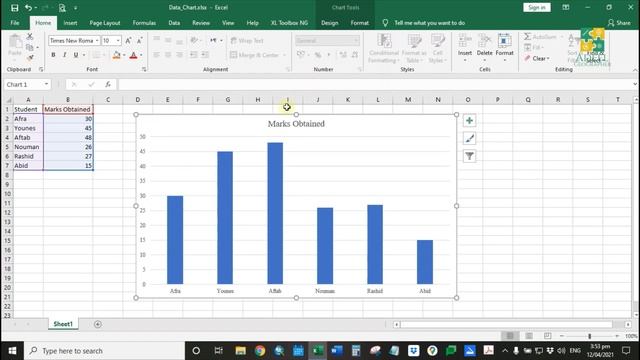640x360 pixels.
Task: Open the File tab
Action: click(x=15, y=23)
